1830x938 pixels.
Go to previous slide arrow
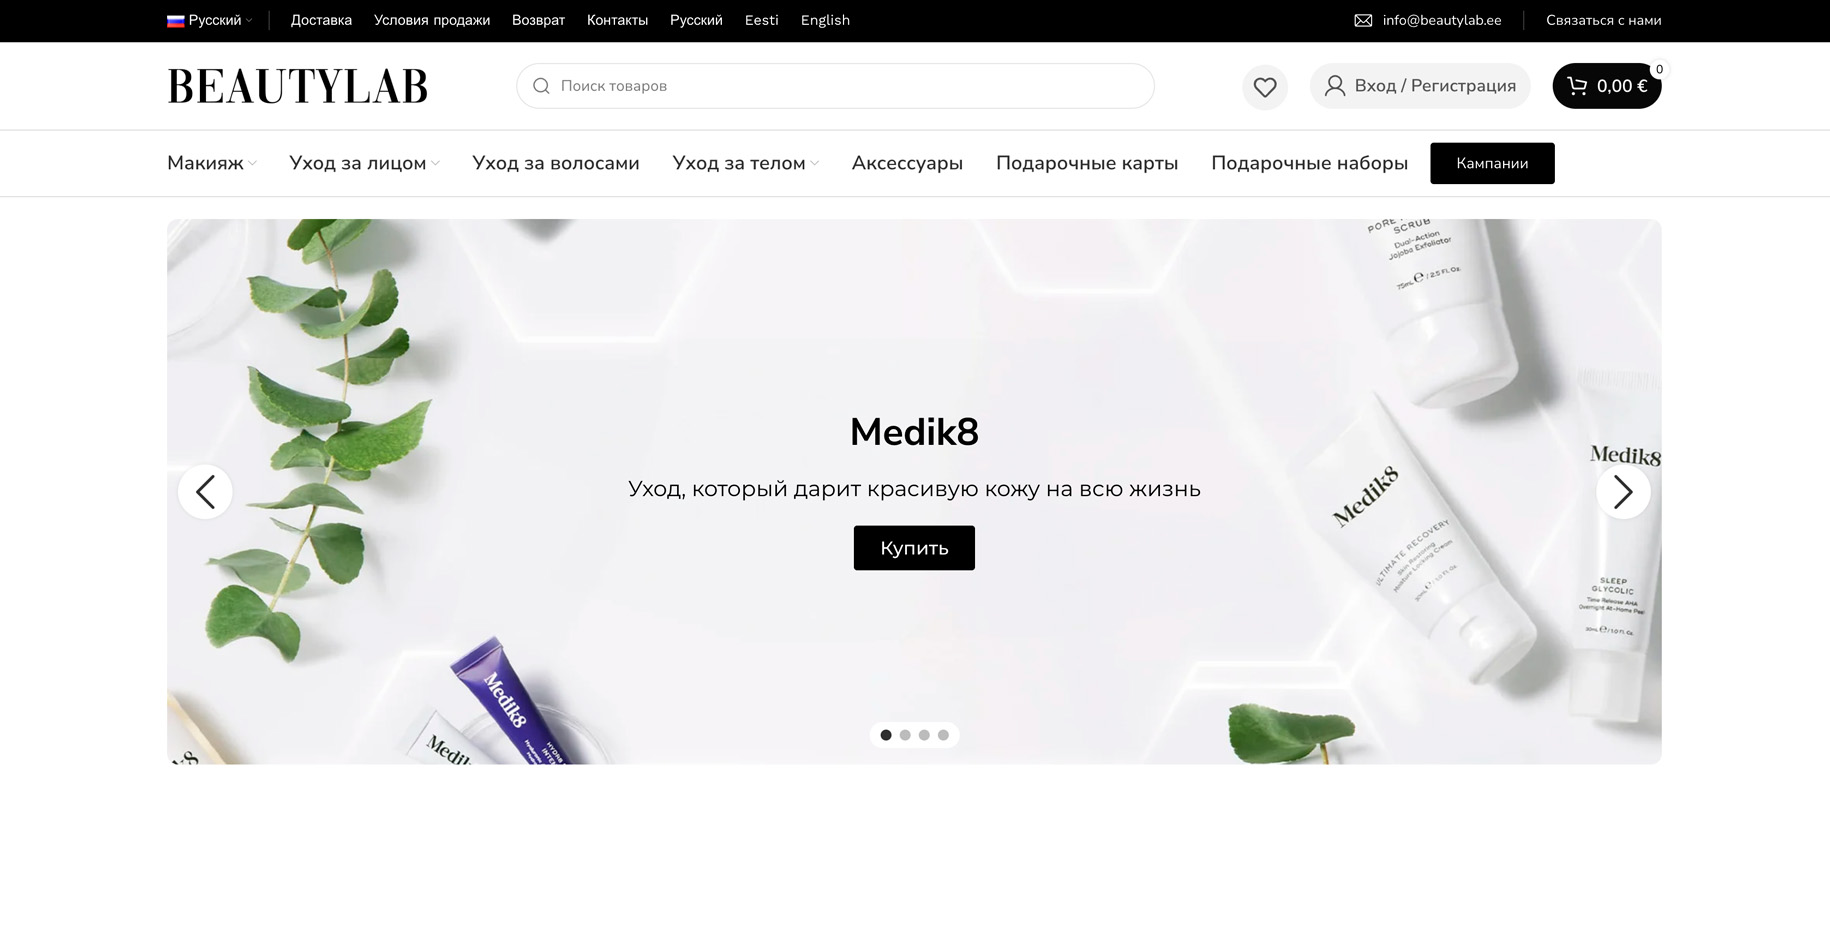[205, 492]
